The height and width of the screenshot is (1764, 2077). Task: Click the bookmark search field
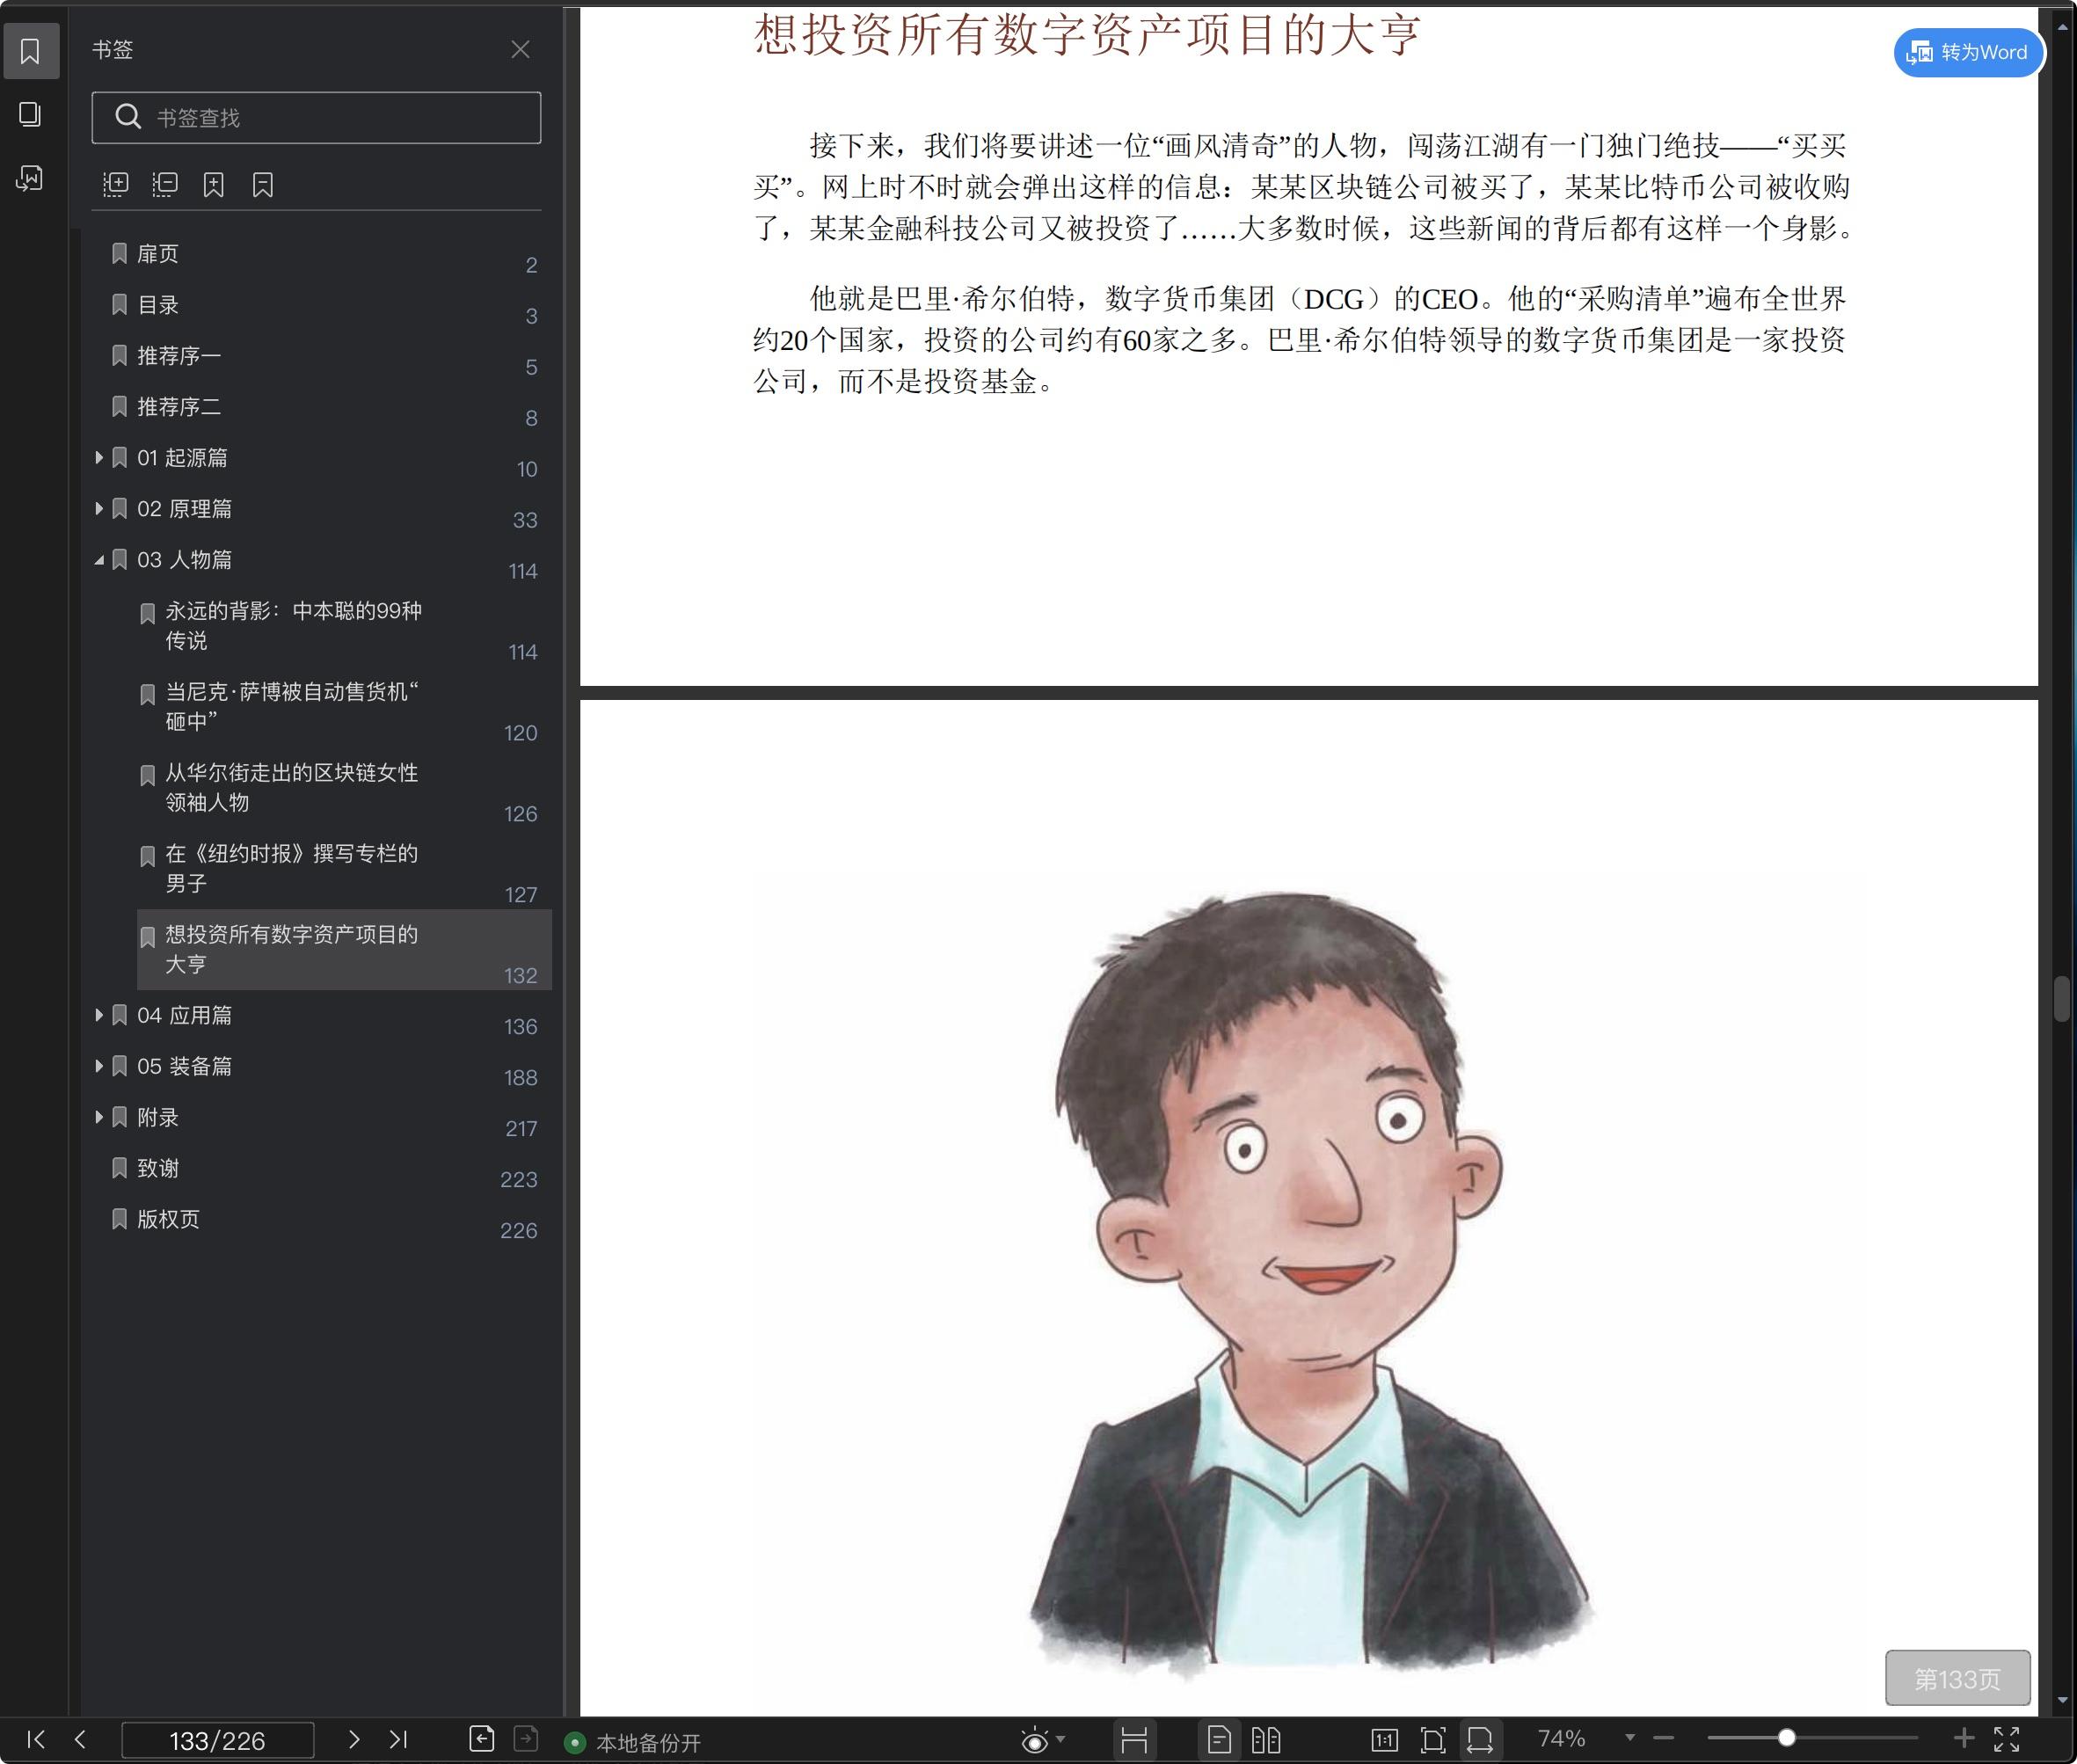click(316, 118)
